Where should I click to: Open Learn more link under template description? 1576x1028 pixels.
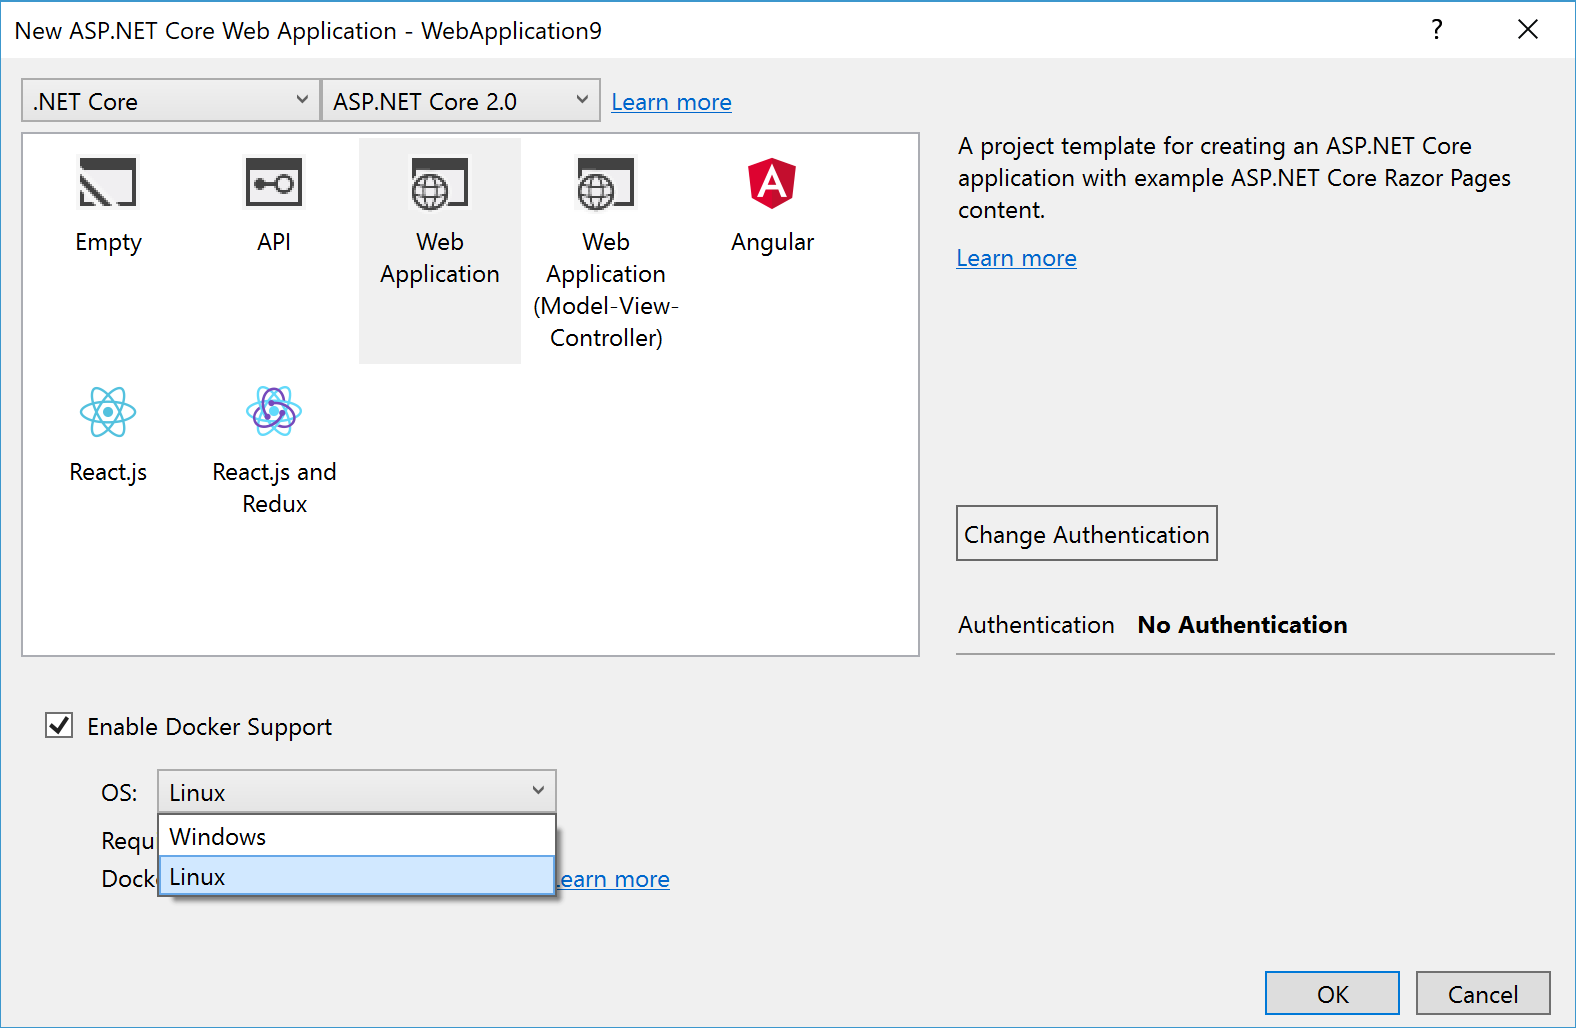[1016, 258]
